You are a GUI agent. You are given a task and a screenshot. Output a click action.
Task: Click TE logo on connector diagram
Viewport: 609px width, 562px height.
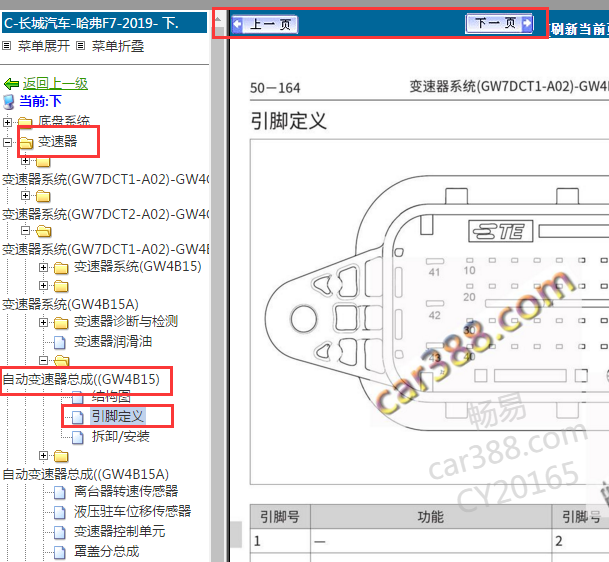click(500, 231)
